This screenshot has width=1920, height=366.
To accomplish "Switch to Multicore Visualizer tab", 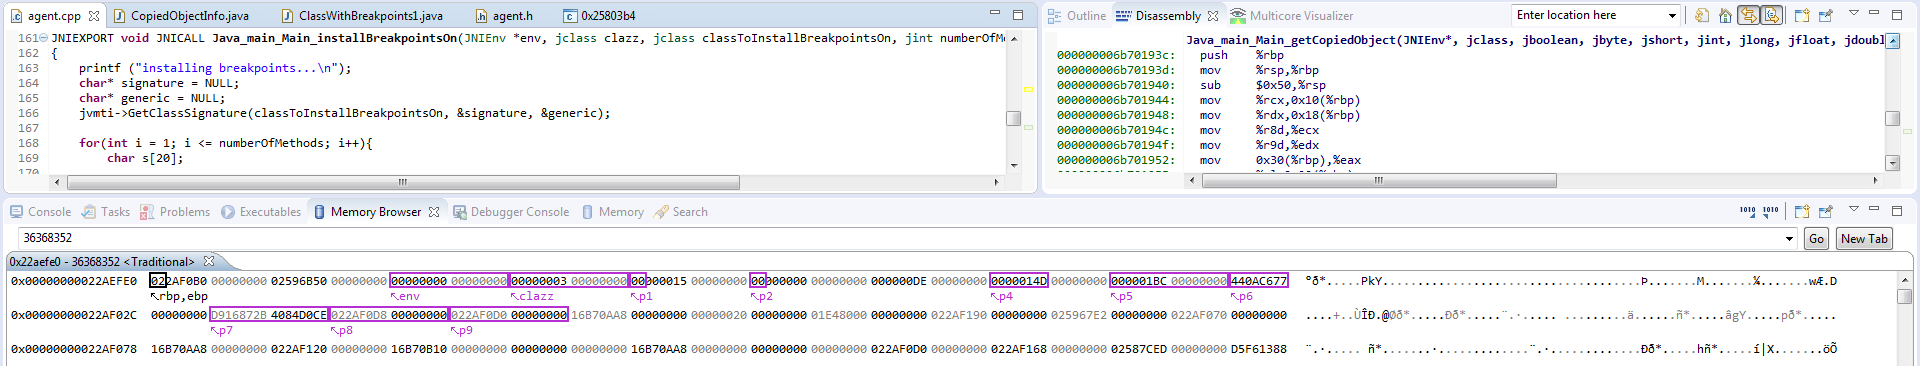I will 1292,16.
